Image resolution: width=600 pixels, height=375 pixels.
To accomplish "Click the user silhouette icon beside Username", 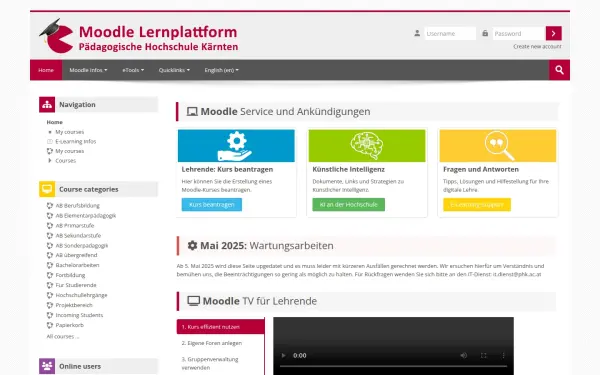I will tap(417, 33).
